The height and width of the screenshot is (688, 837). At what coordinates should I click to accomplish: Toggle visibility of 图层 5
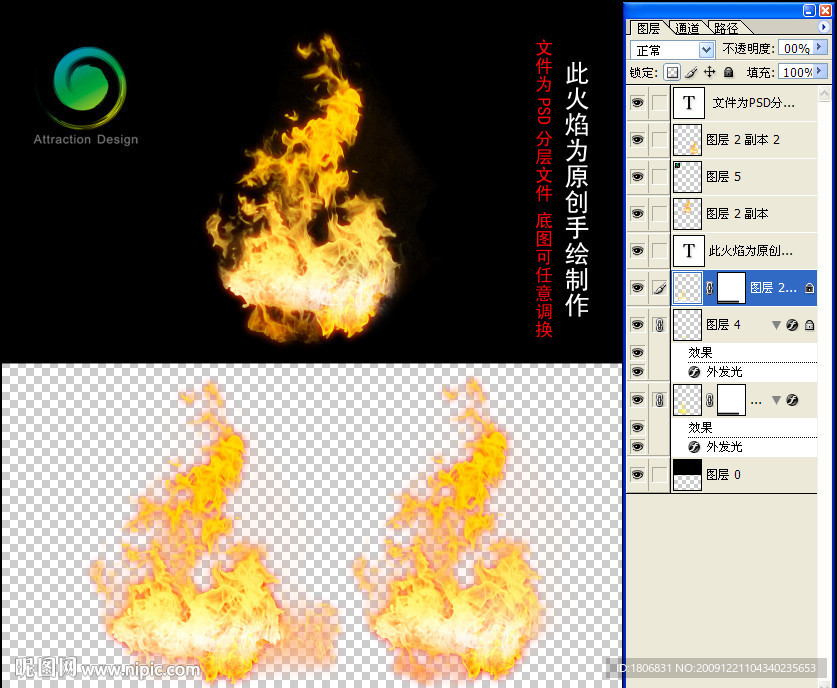(x=637, y=176)
